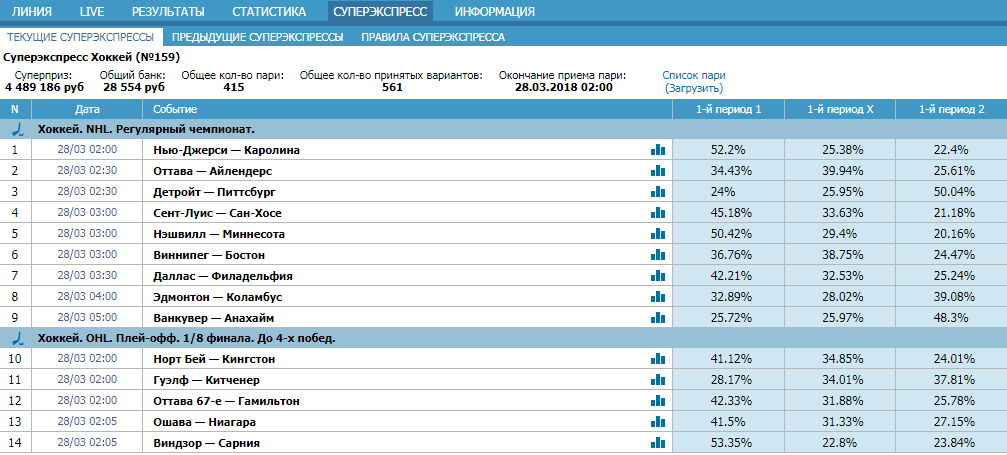Image resolution: width=1007 pixels, height=455 pixels.
Task: Open statistics icon for Норт Бей — Кингстон
Action: pos(658,359)
